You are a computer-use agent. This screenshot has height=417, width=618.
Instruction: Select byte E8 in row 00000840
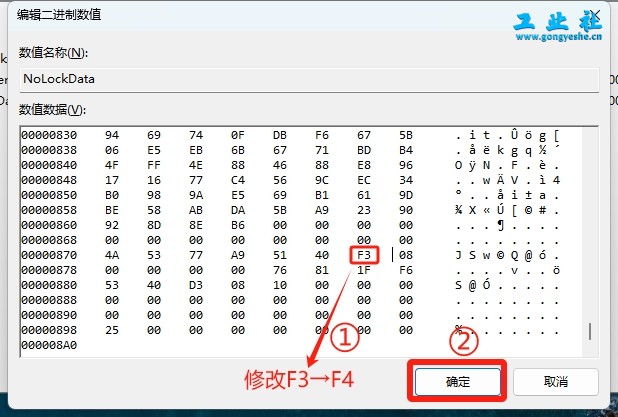point(364,165)
